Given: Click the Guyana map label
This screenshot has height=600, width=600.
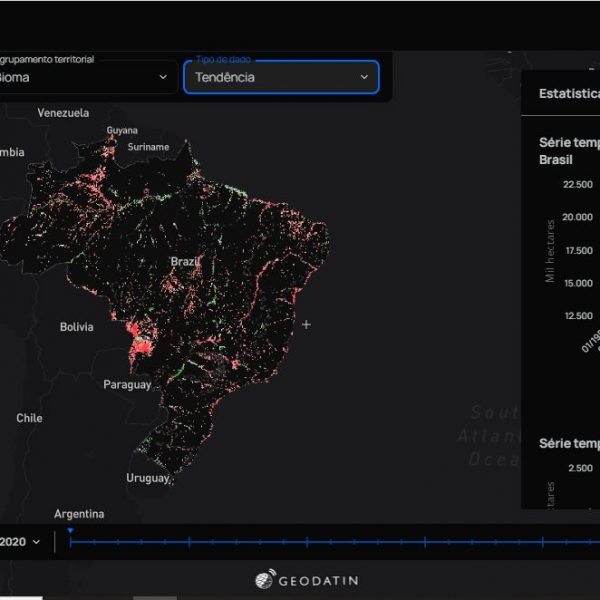Looking at the screenshot, I should [122, 130].
